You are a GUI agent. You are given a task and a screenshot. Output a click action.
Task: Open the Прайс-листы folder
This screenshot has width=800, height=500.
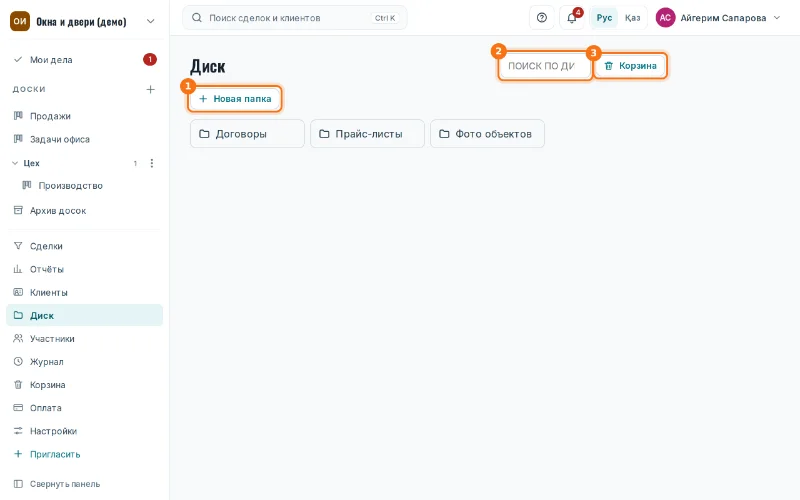pyautogui.click(x=367, y=134)
